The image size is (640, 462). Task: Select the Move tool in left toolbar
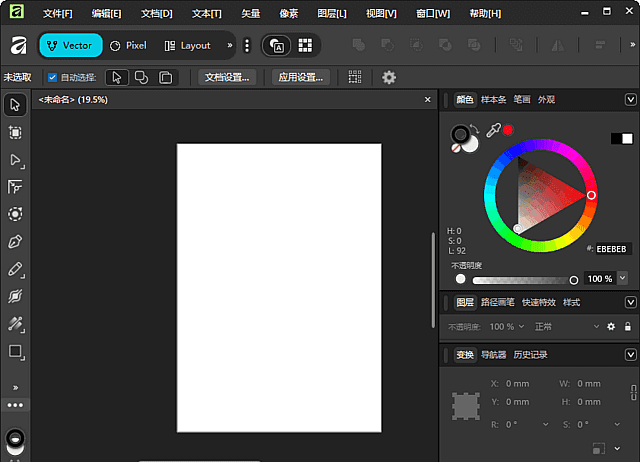(15, 105)
